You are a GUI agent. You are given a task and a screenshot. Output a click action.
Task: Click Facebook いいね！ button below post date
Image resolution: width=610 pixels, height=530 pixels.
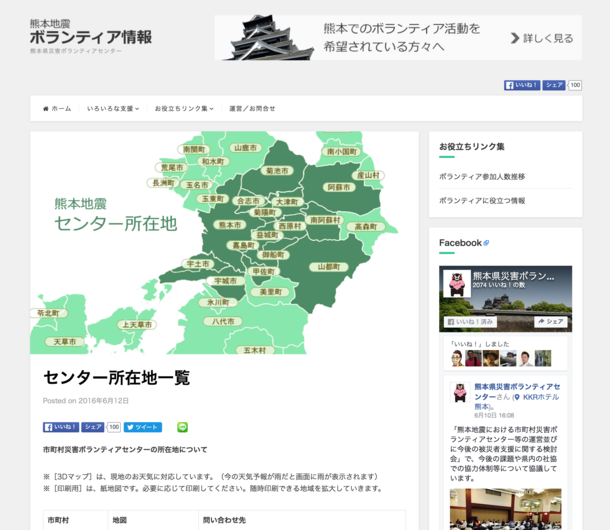60,427
